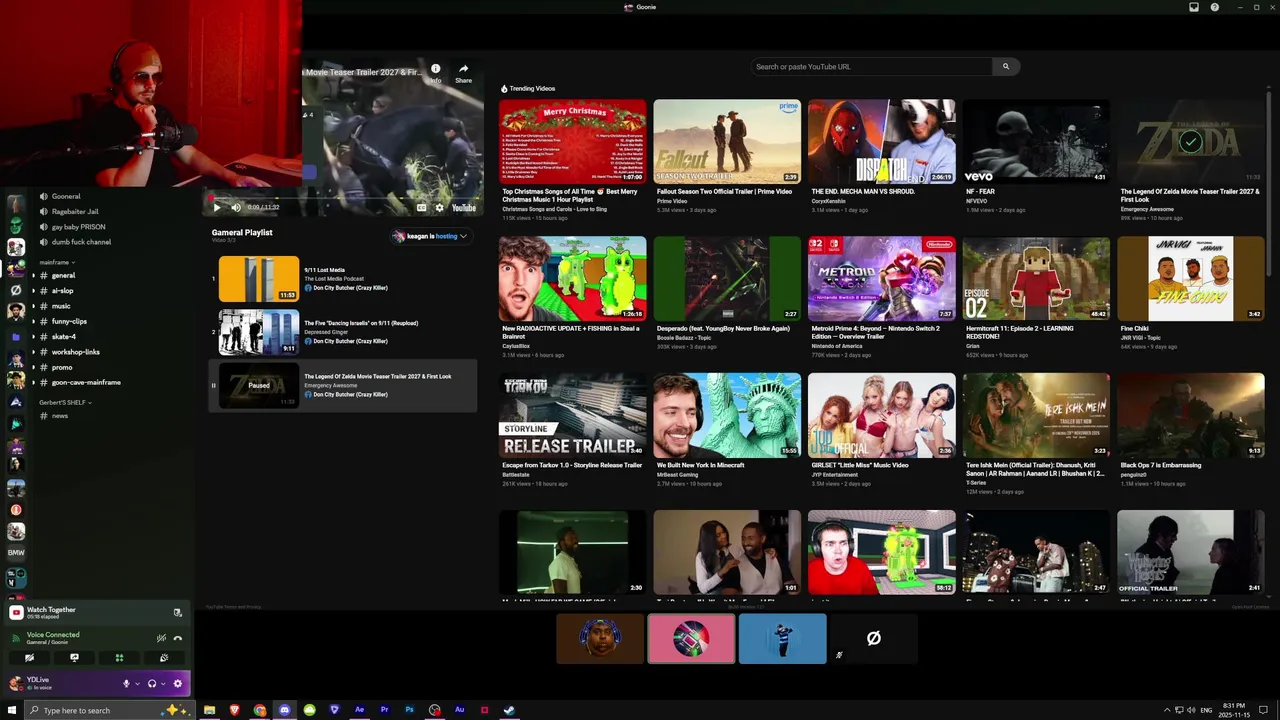Open Steam from the taskbar
Viewport: 1280px width, 720px height.
(509, 710)
